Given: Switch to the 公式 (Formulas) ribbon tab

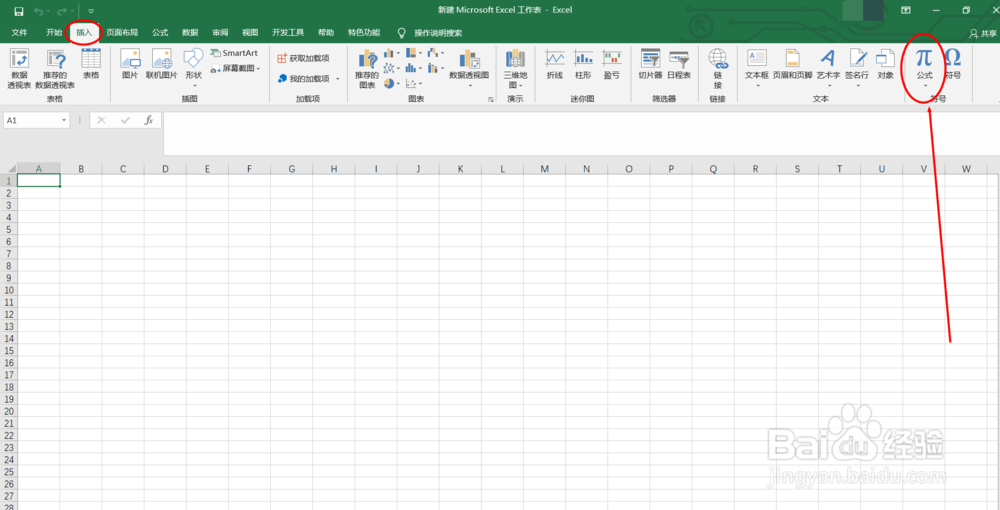Looking at the screenshot, I should point(160,33).
